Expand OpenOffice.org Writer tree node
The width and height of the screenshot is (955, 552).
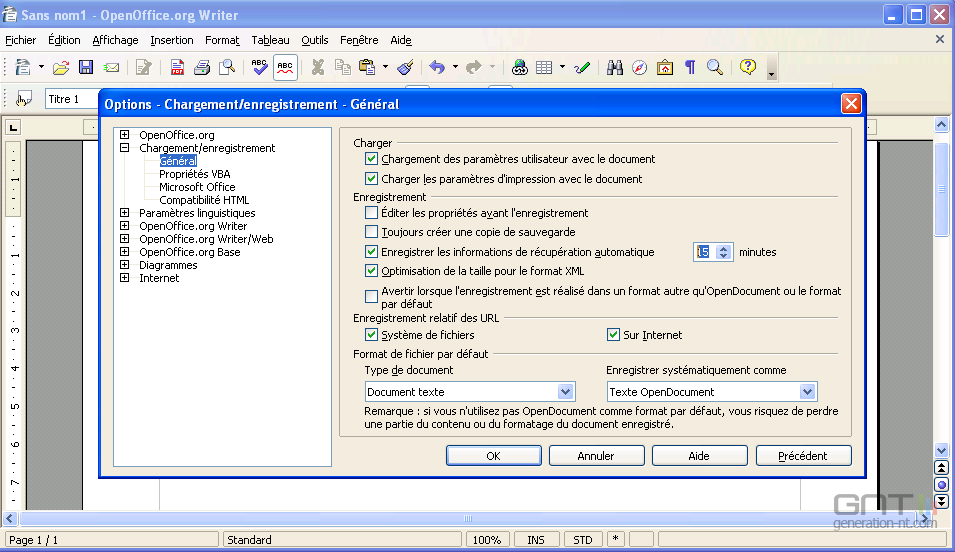(125, 225)
